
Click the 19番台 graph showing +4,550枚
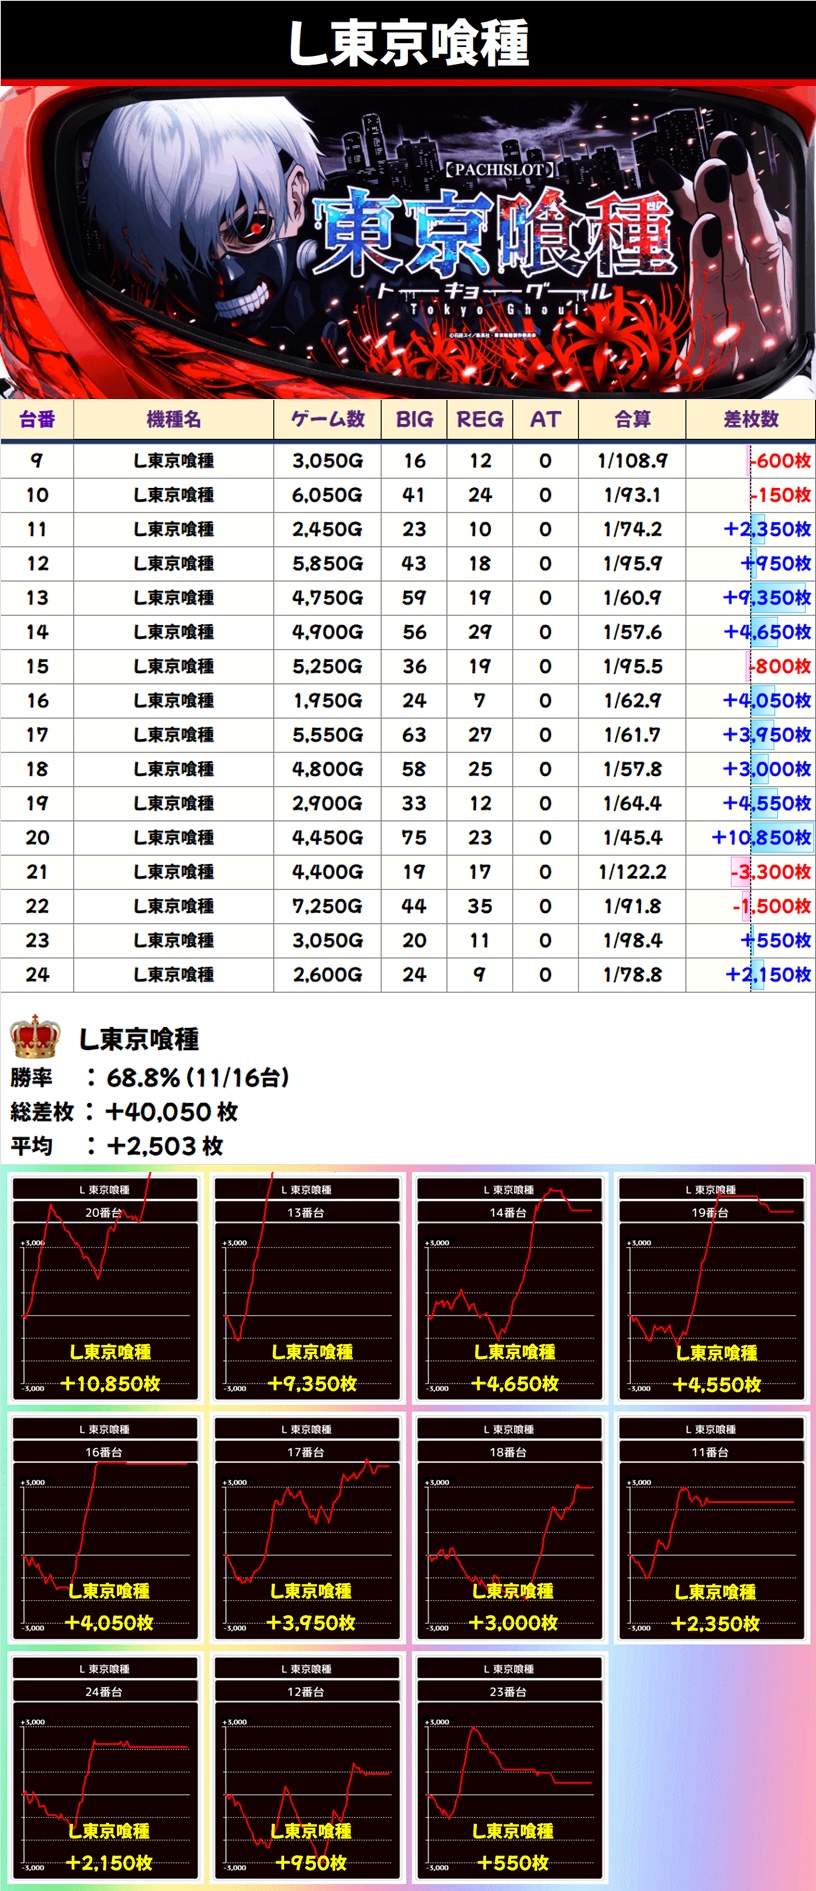point(711,1288)
